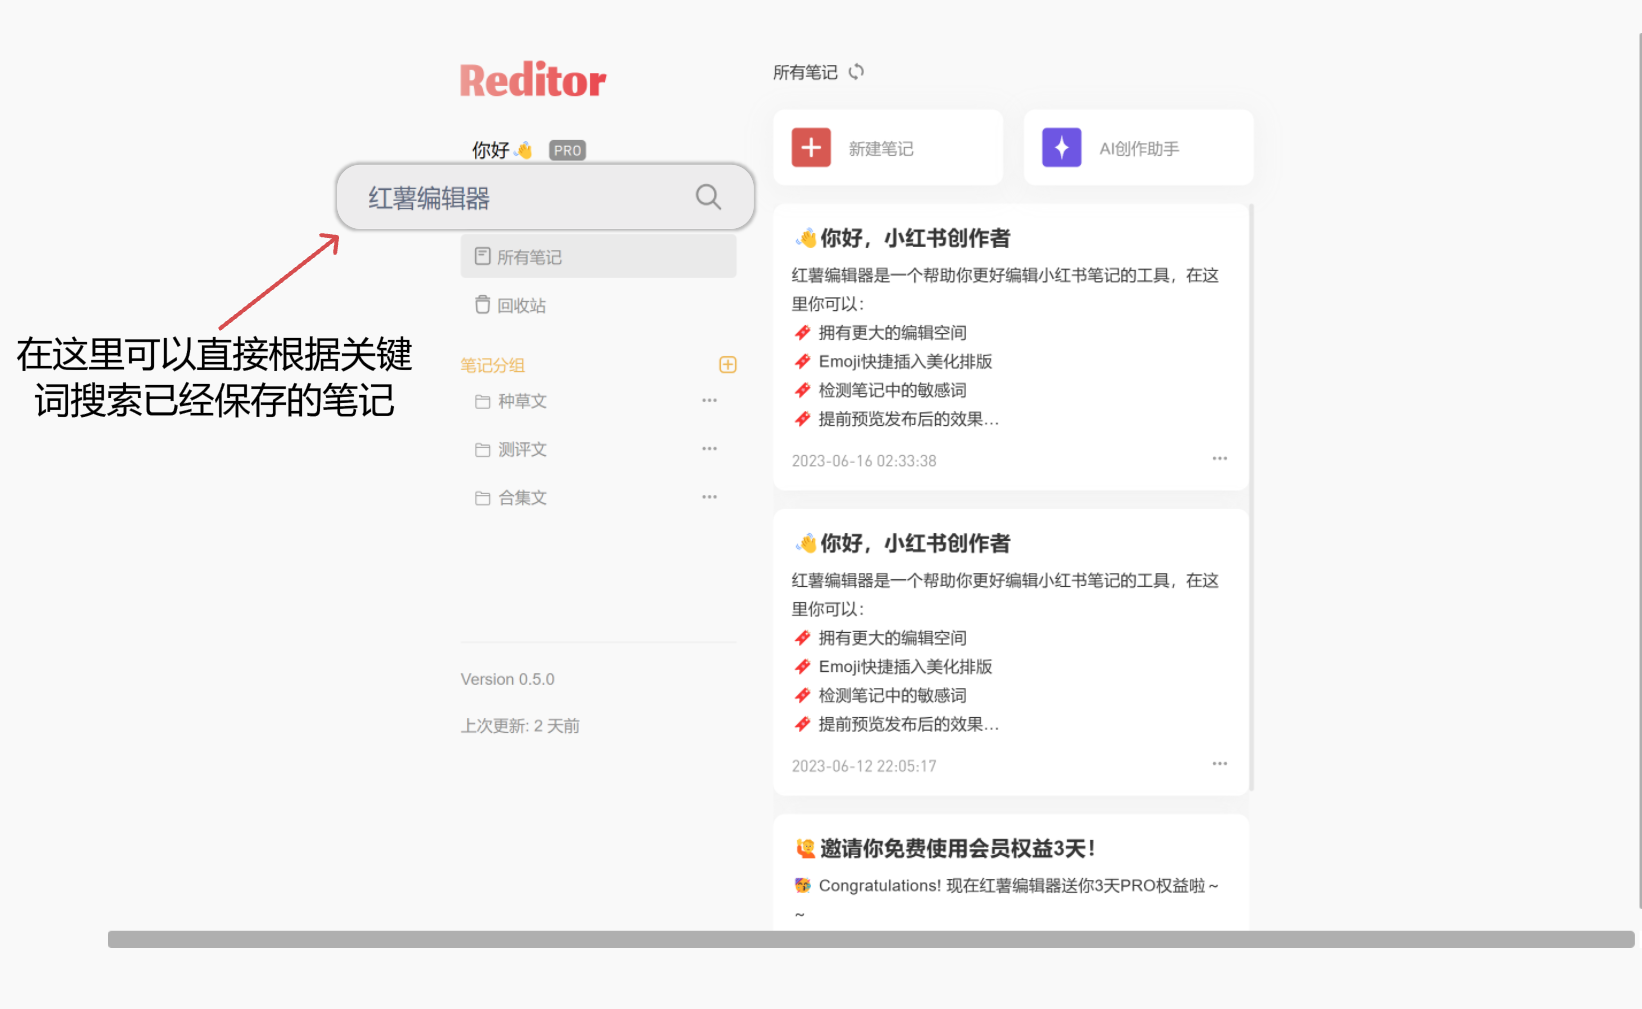Click Version 0.5.0 text

point(507,679)
